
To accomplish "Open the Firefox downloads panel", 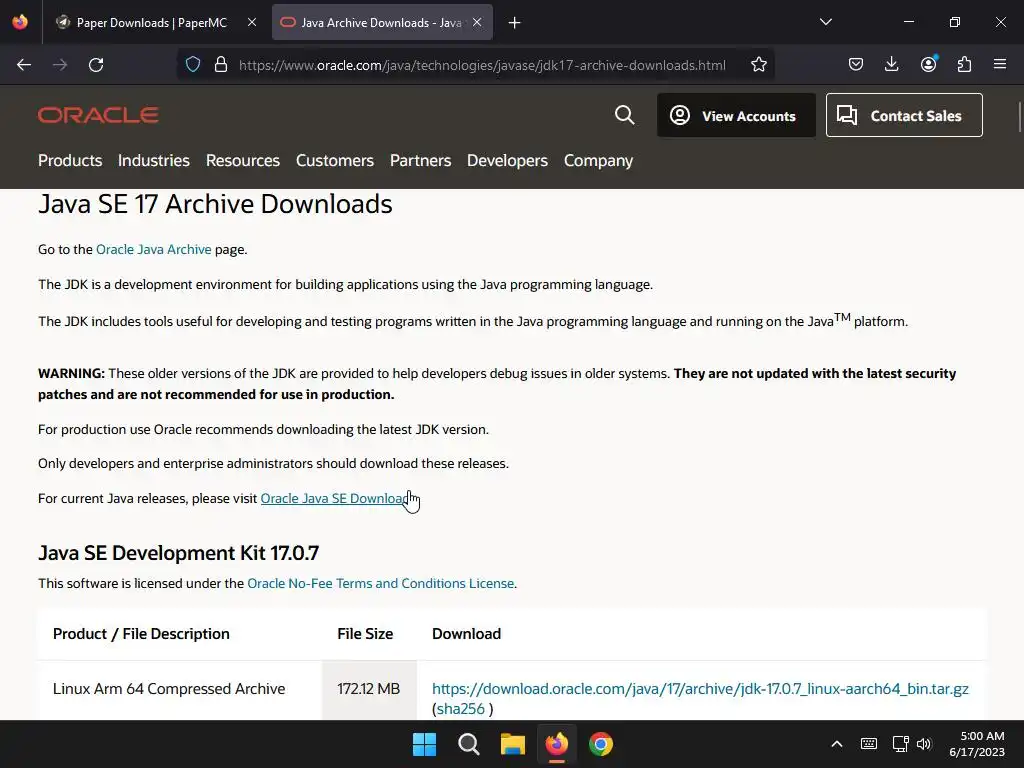I will [891, 65].
